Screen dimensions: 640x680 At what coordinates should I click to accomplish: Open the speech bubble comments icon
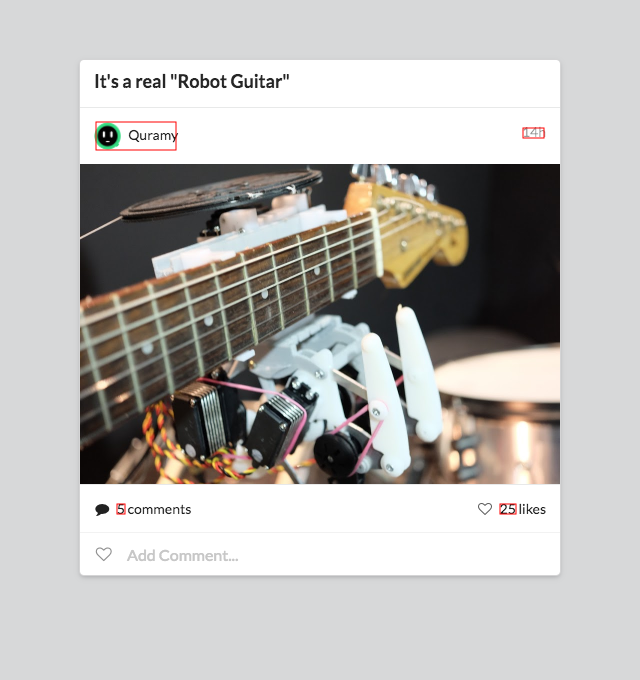[x=102, y=510]
